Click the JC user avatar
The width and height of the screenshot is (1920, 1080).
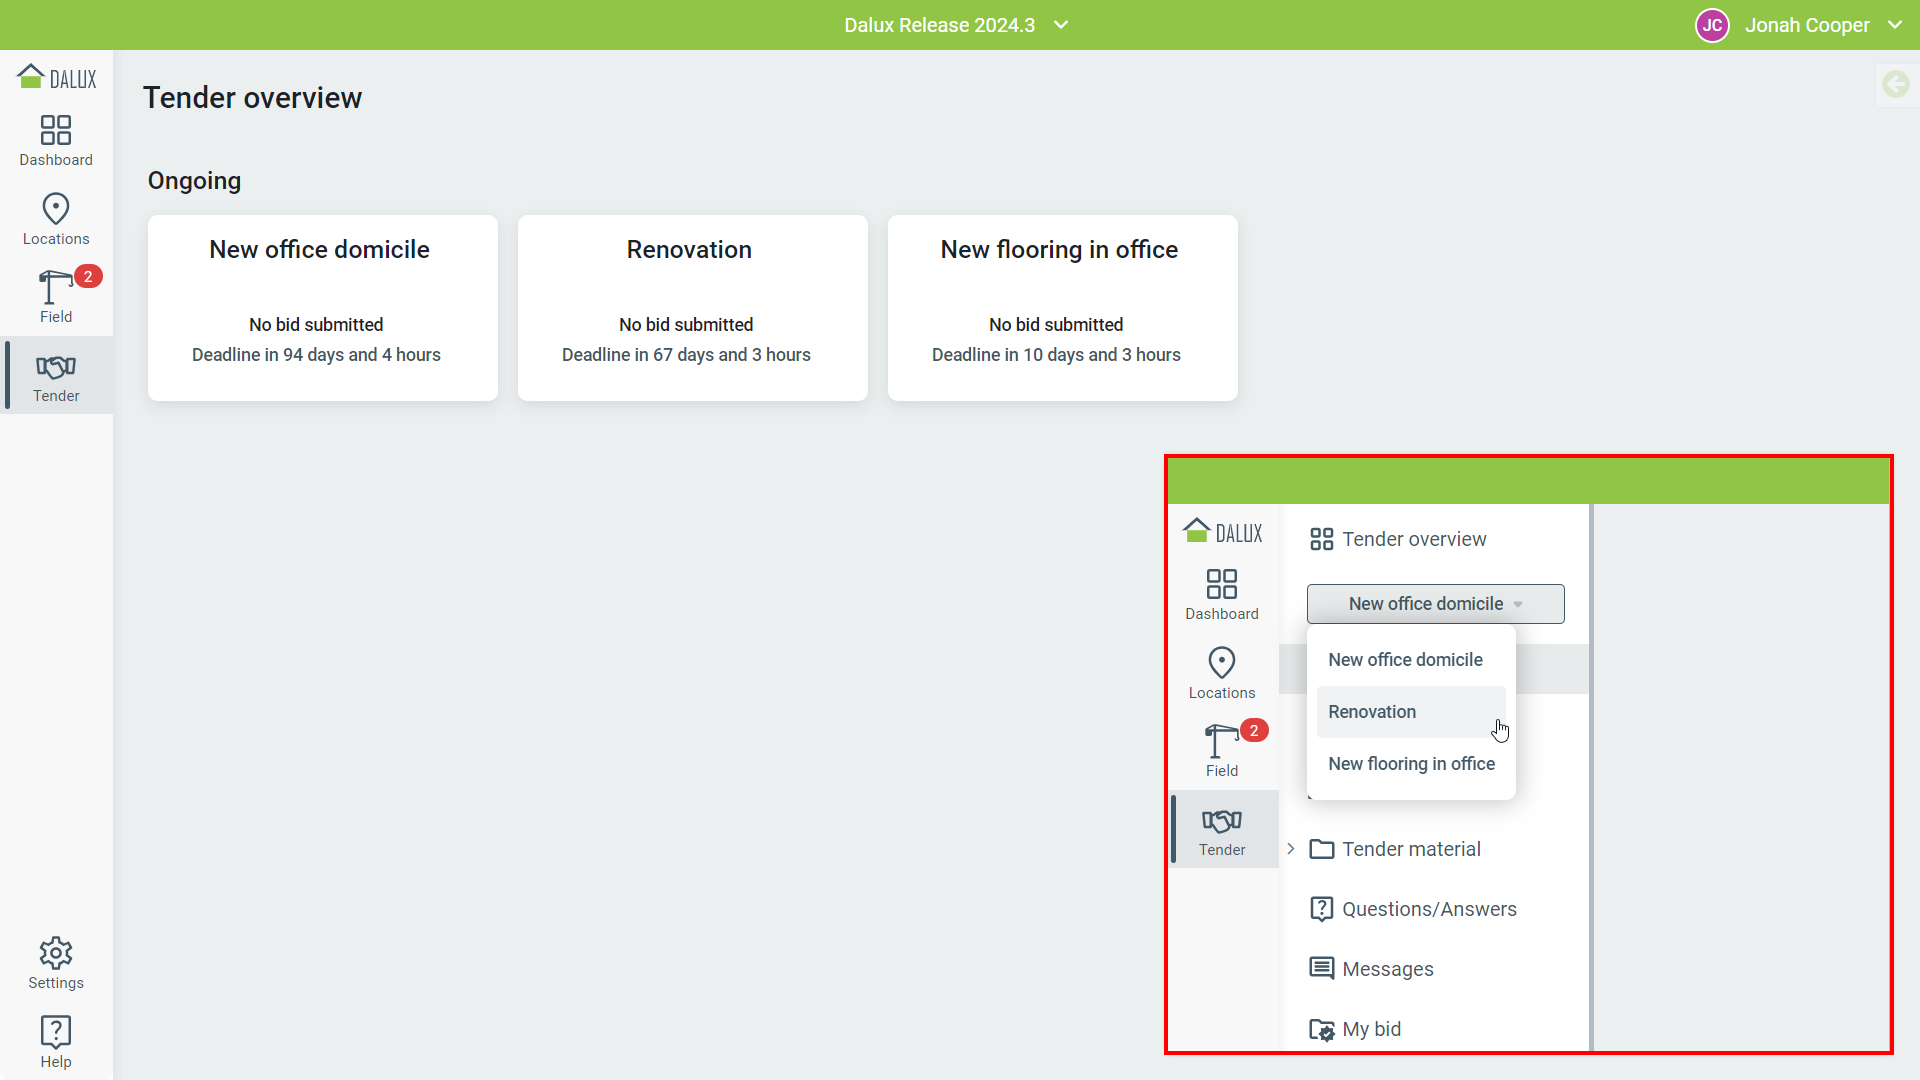pyautogui.click(x=1712, y=25)
